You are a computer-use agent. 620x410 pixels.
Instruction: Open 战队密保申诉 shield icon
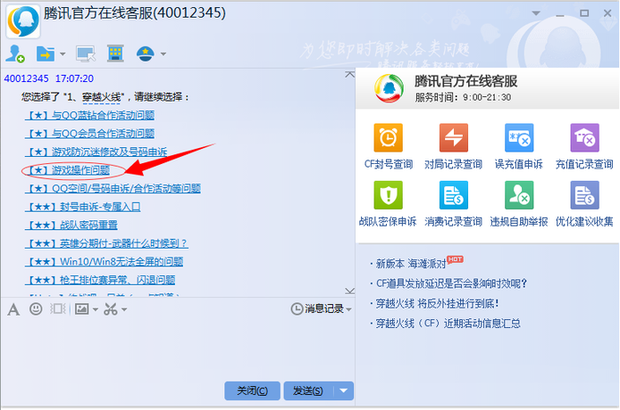[x=388, y=195]
